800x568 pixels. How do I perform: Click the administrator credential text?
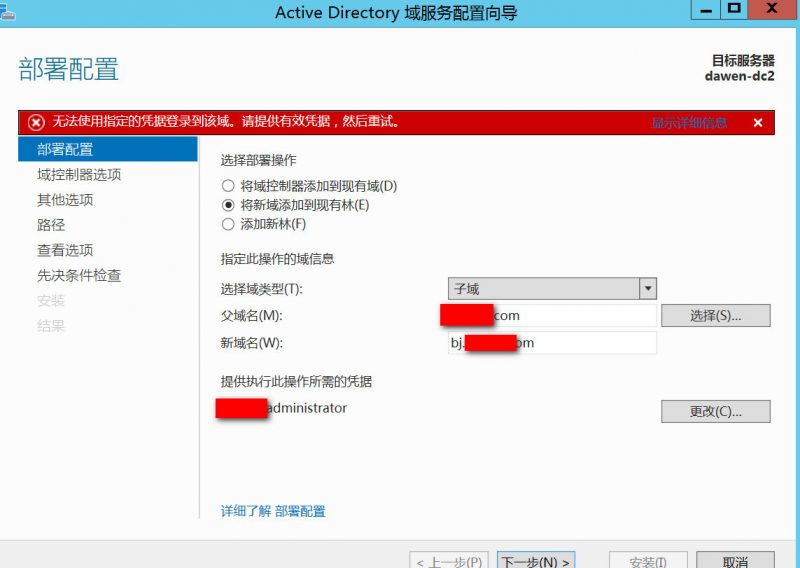(x=307, y=408)
